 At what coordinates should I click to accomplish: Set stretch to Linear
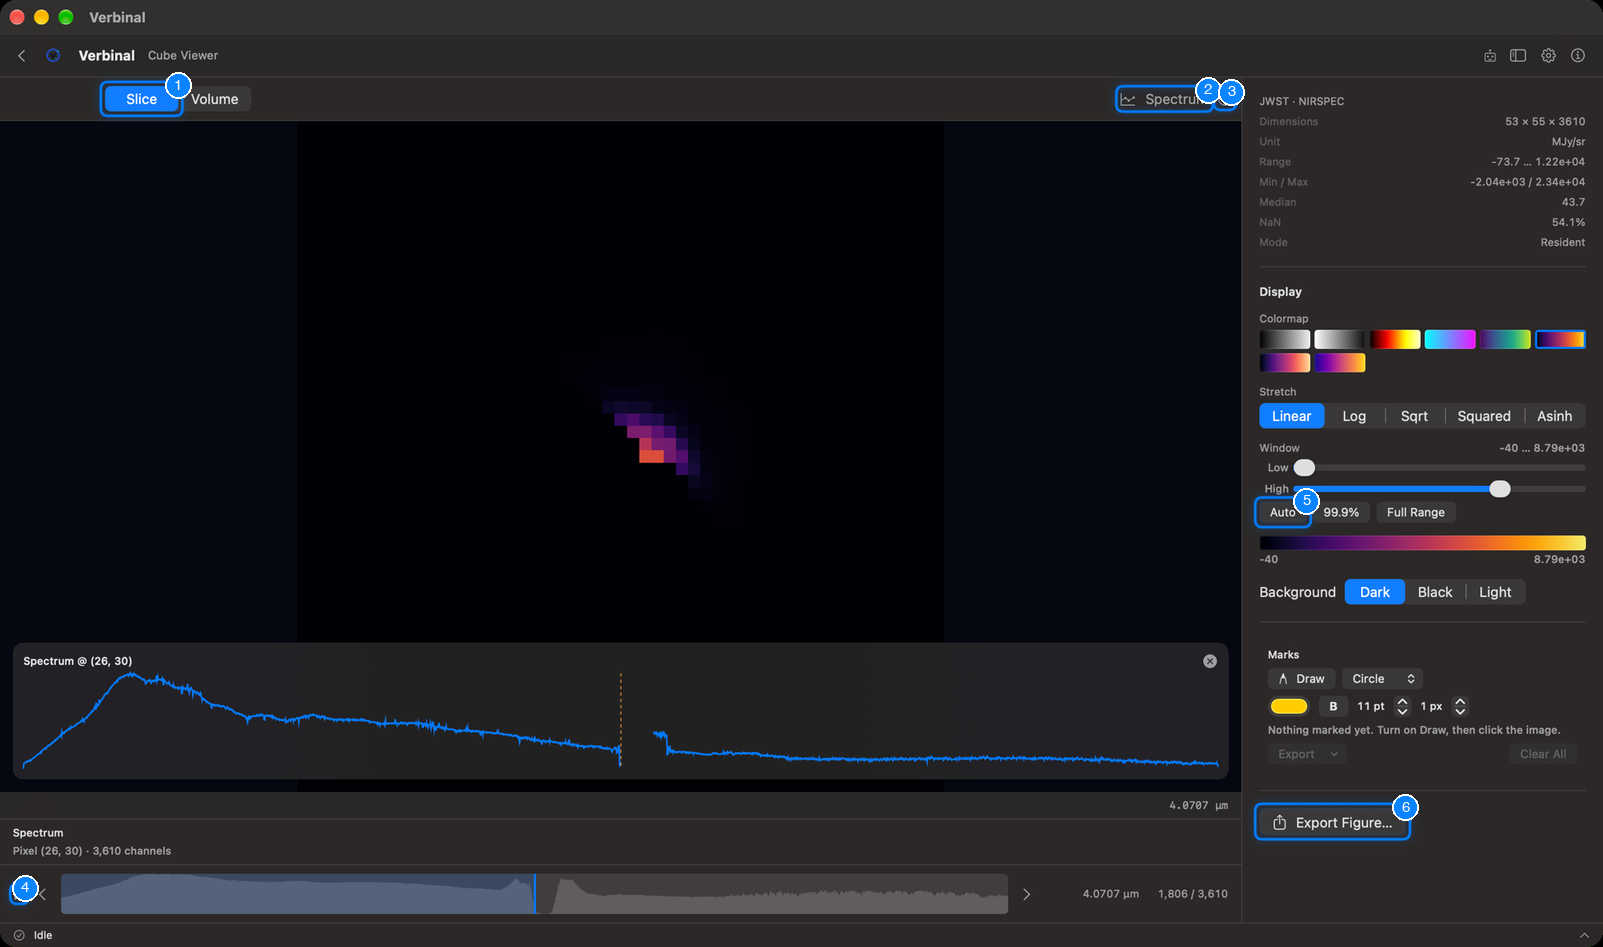[1291, 416]
